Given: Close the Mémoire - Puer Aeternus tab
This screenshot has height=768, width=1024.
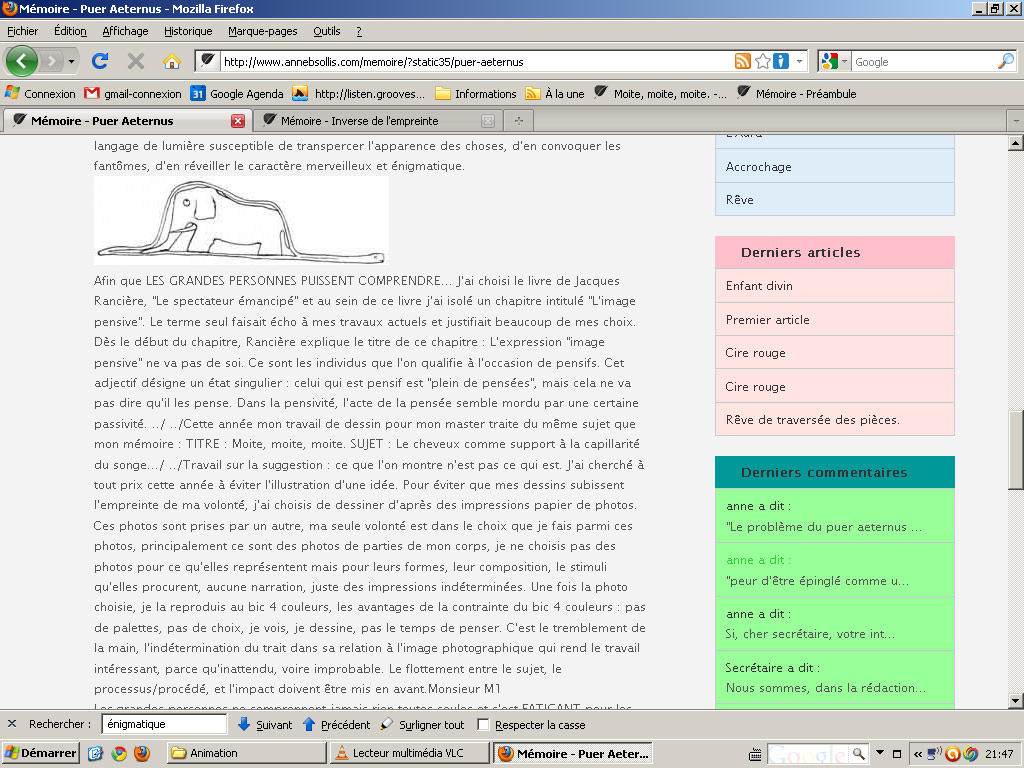Looking at the screenshot, I should 238,121.
